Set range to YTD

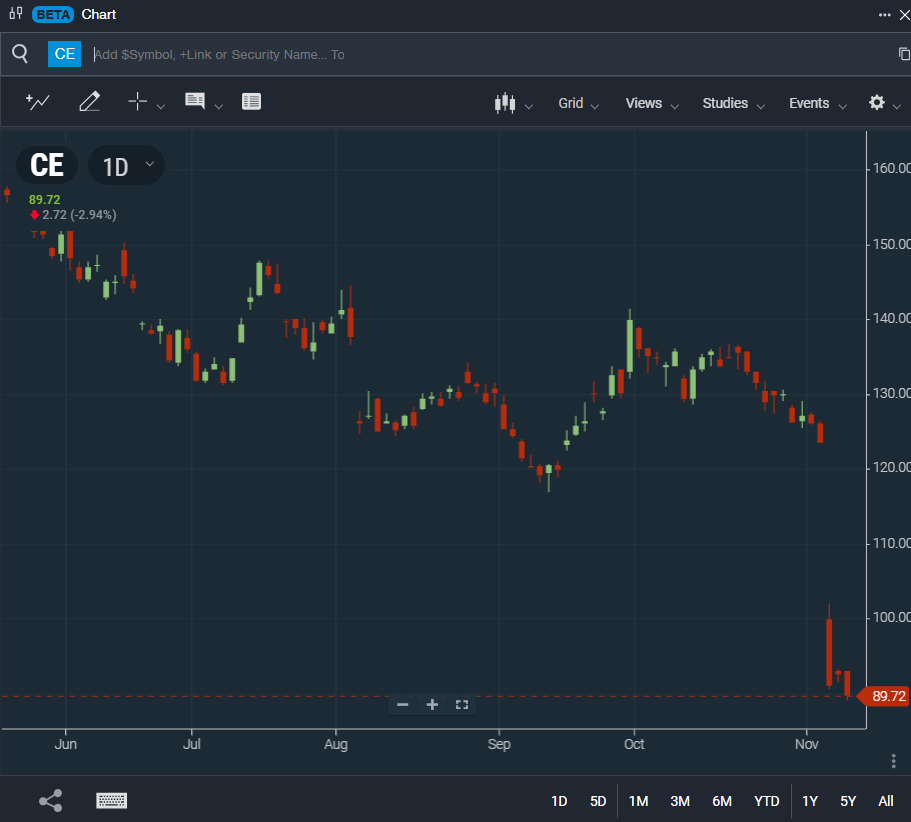tap(766, 801)
